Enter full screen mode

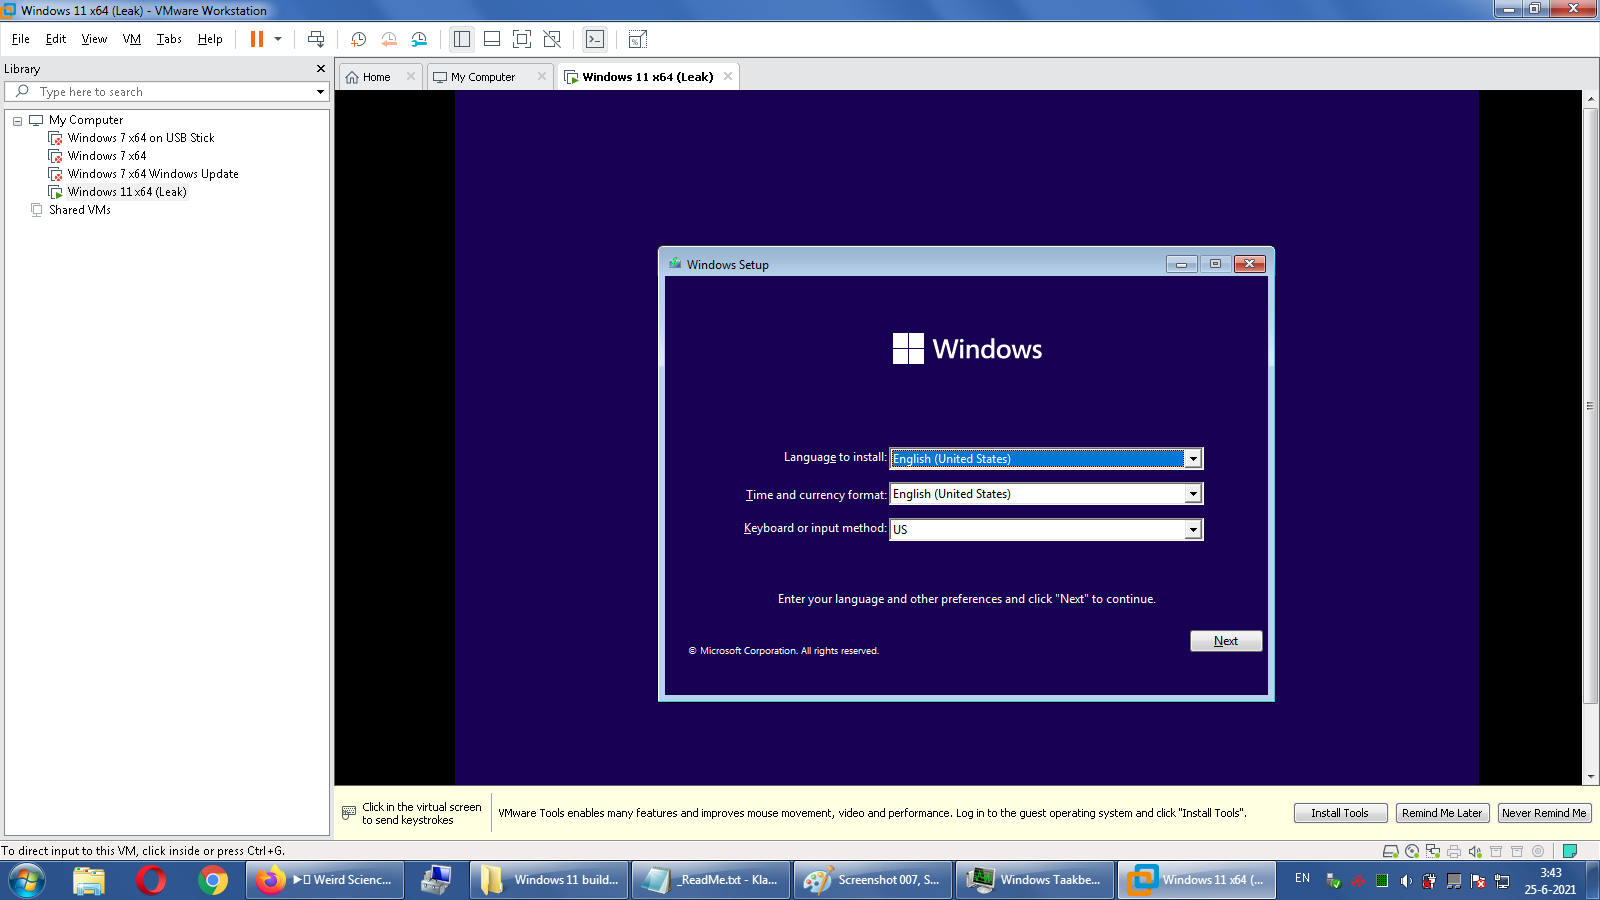pos(521,39)
